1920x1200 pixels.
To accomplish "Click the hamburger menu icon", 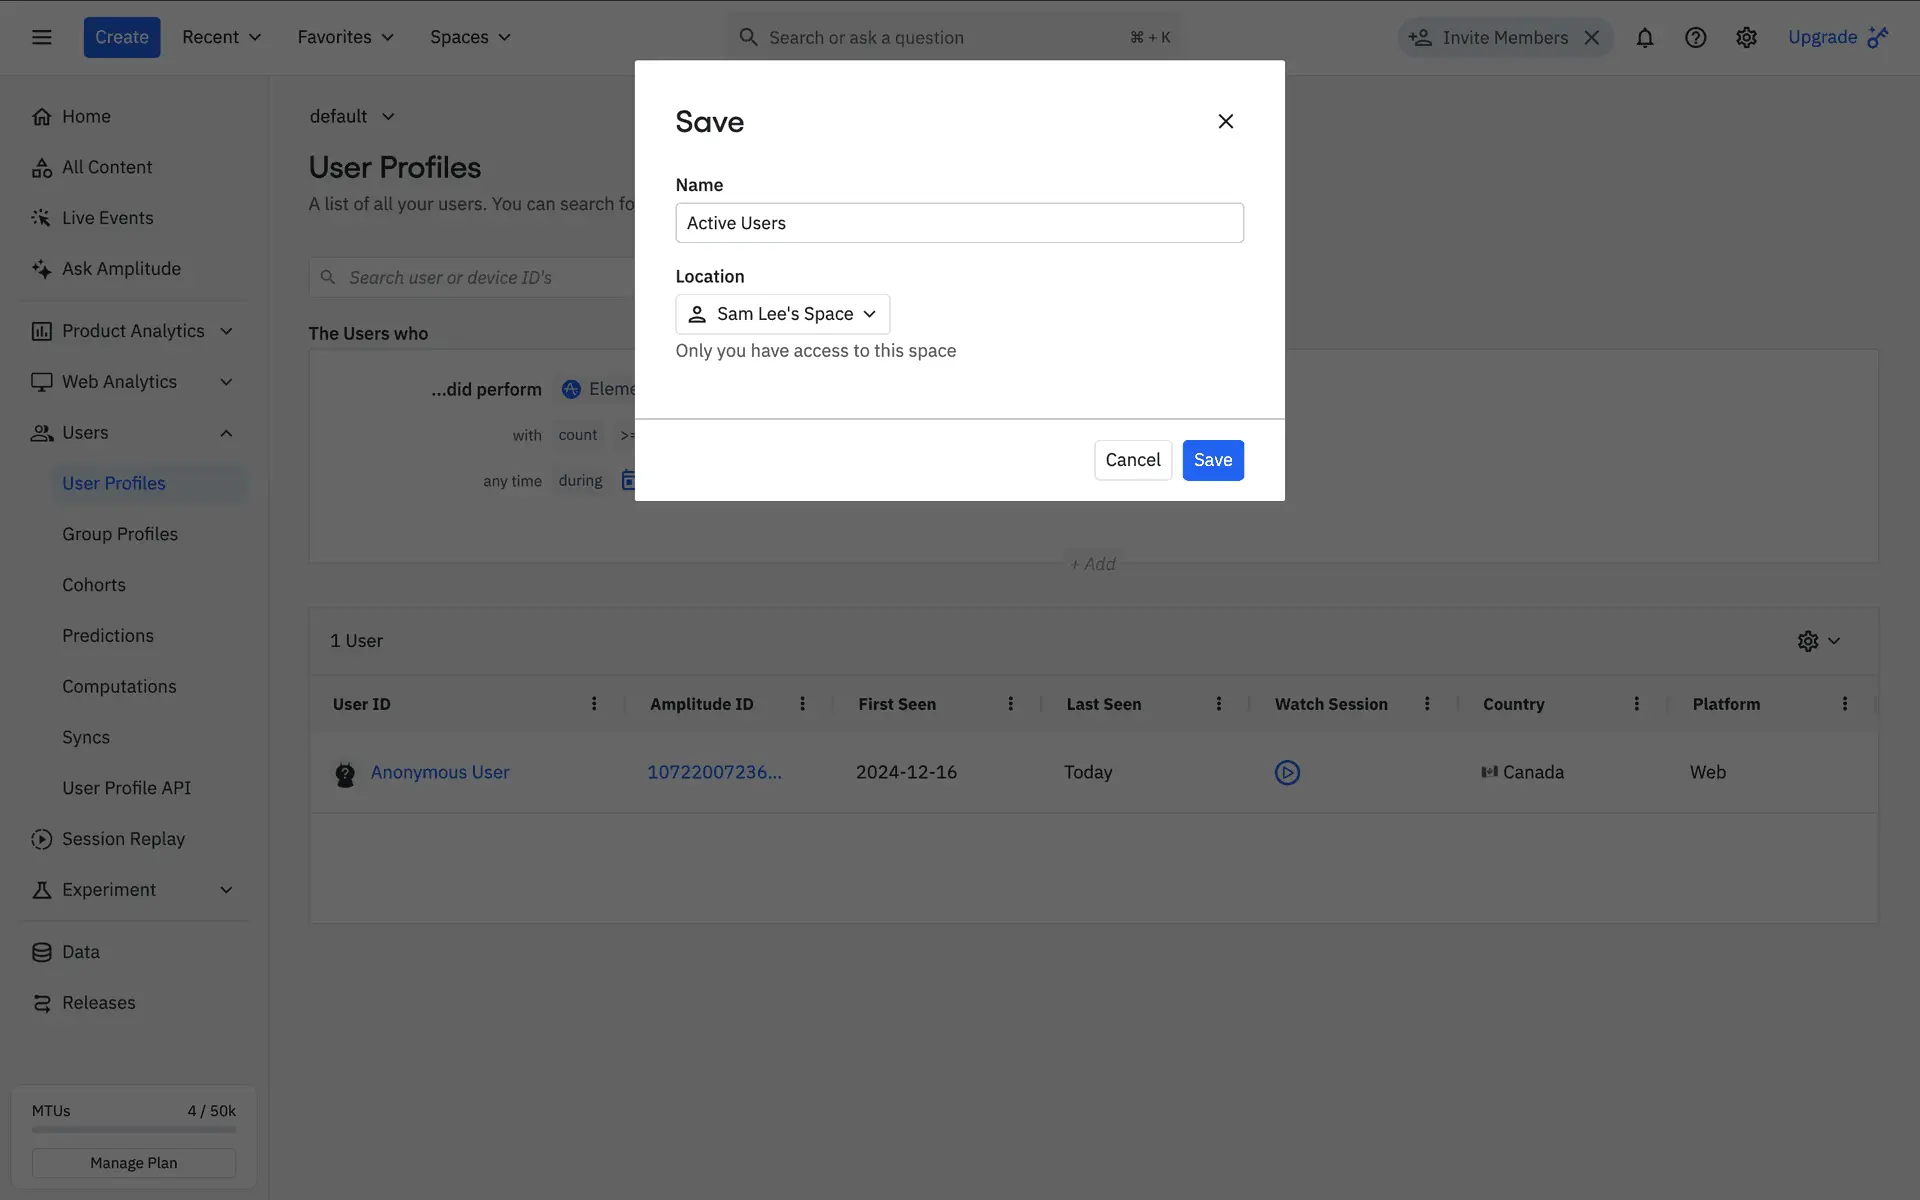I will [41, 37].
